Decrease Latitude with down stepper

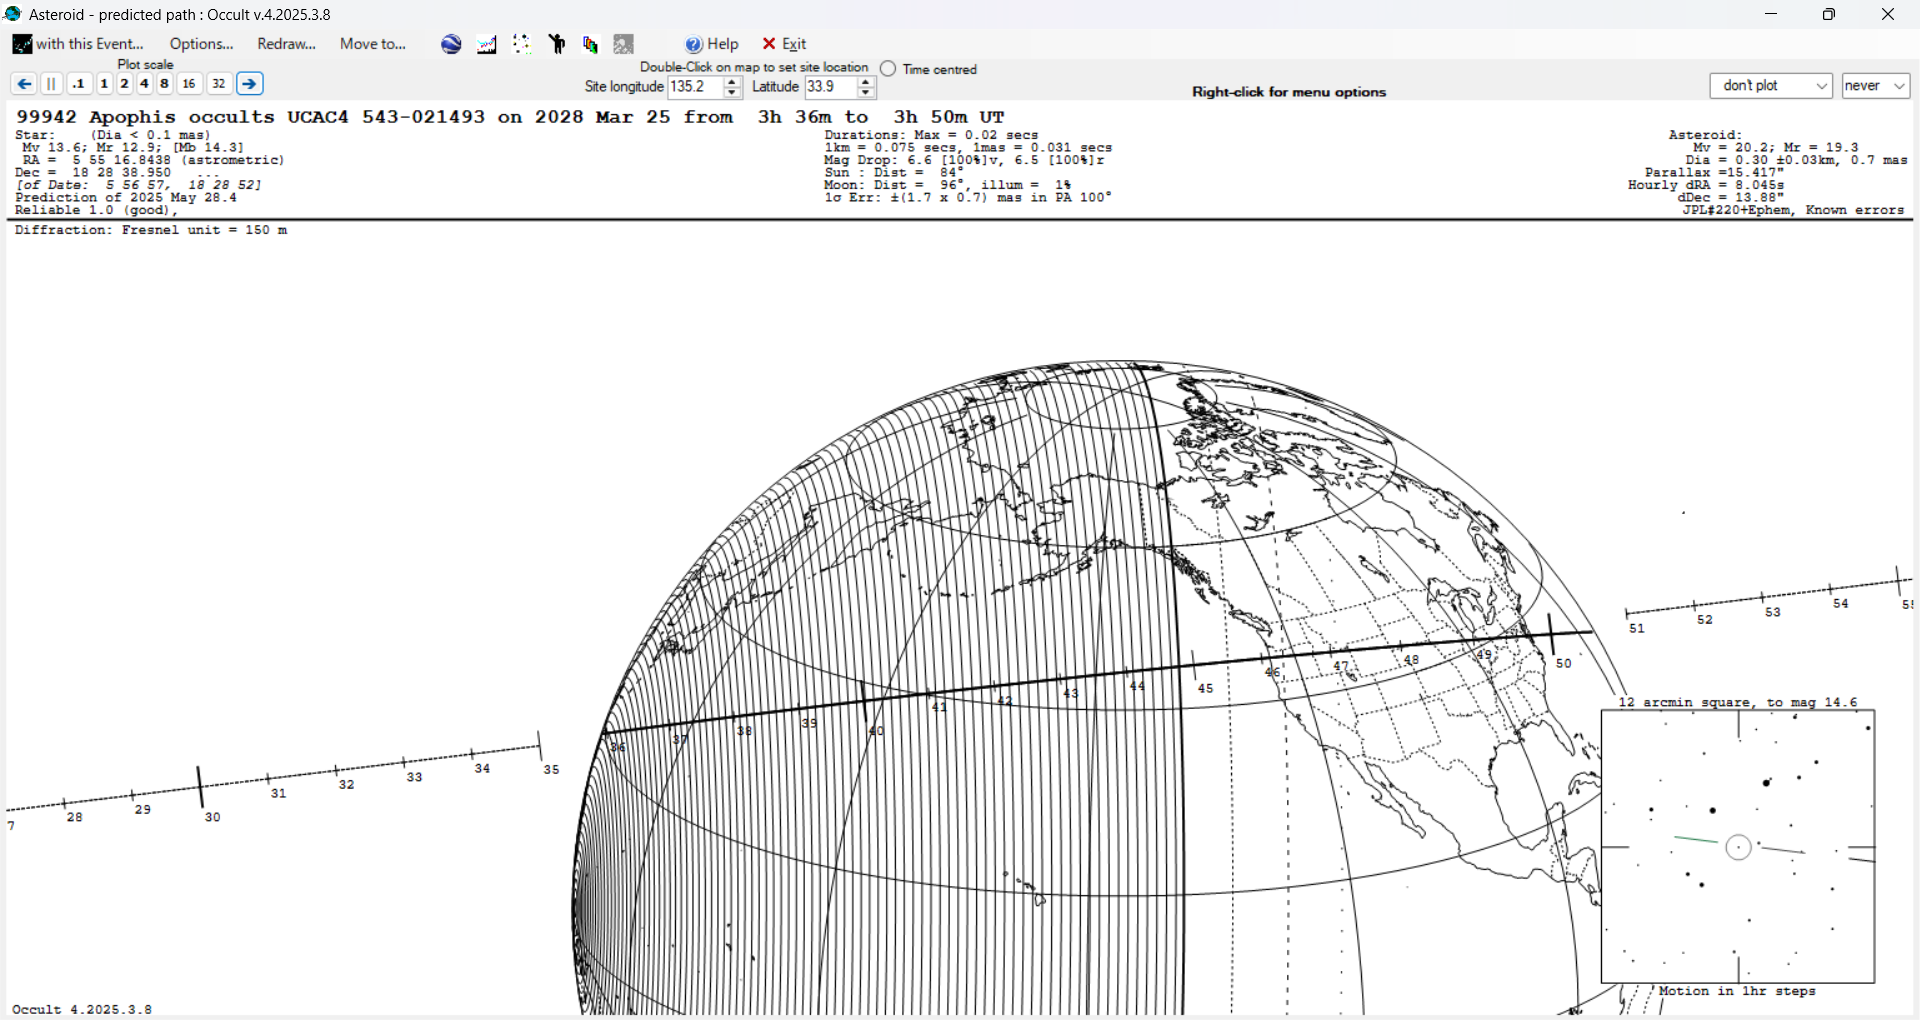[x=866, y=93]
